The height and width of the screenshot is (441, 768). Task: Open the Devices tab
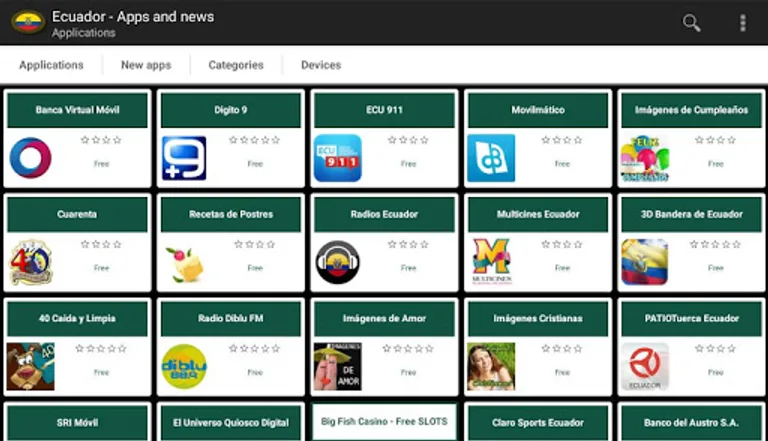321,65
